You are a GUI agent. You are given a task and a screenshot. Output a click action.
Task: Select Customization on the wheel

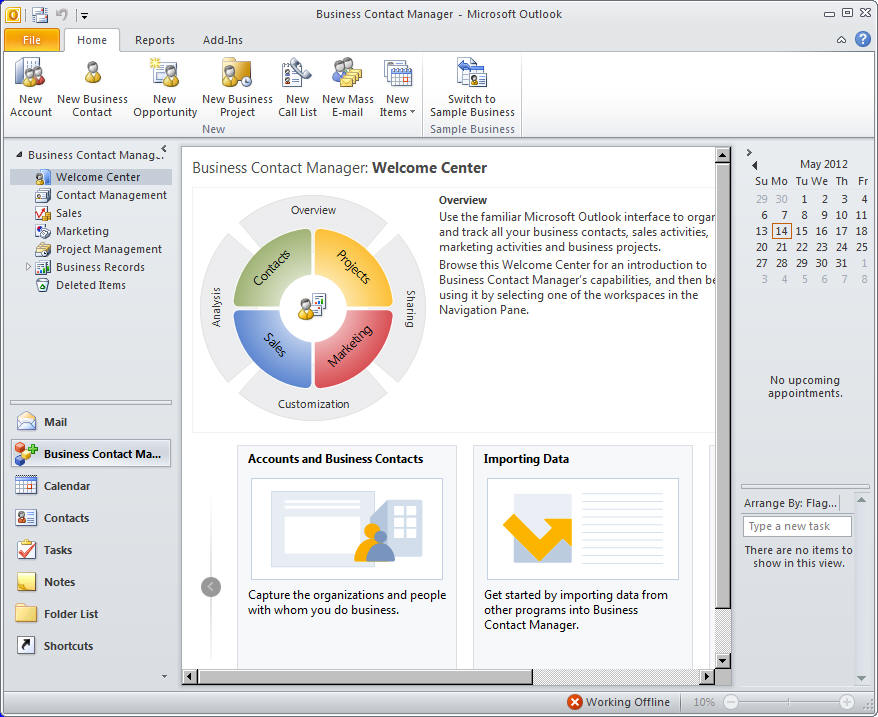[x=313, y=404]
